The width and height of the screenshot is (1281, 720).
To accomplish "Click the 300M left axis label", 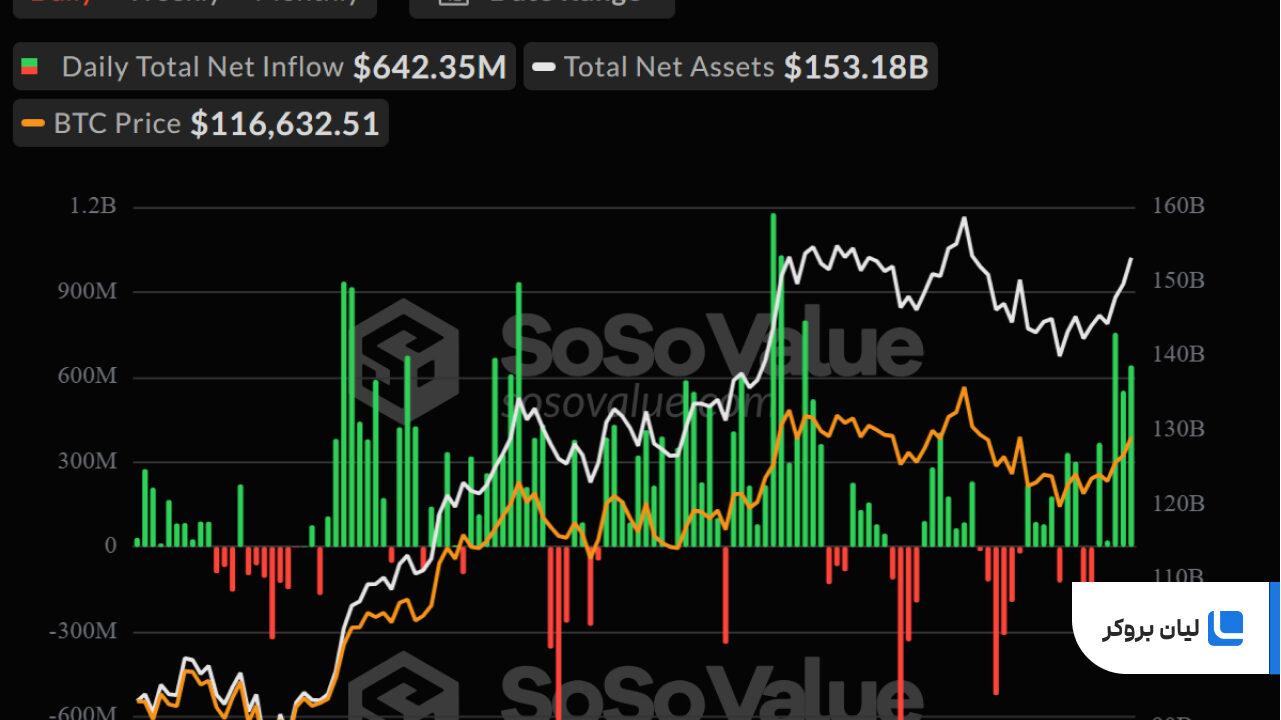I will [86, 462].
